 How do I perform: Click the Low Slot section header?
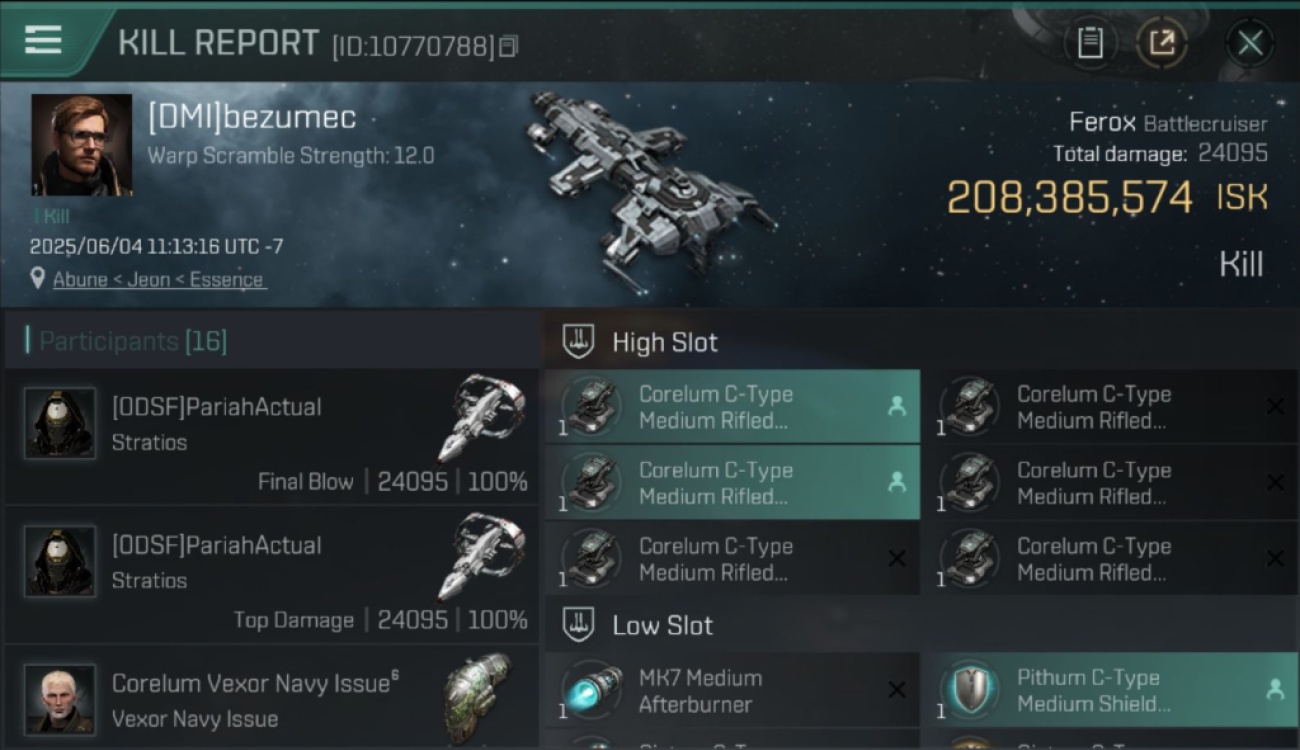click(662, 625)
